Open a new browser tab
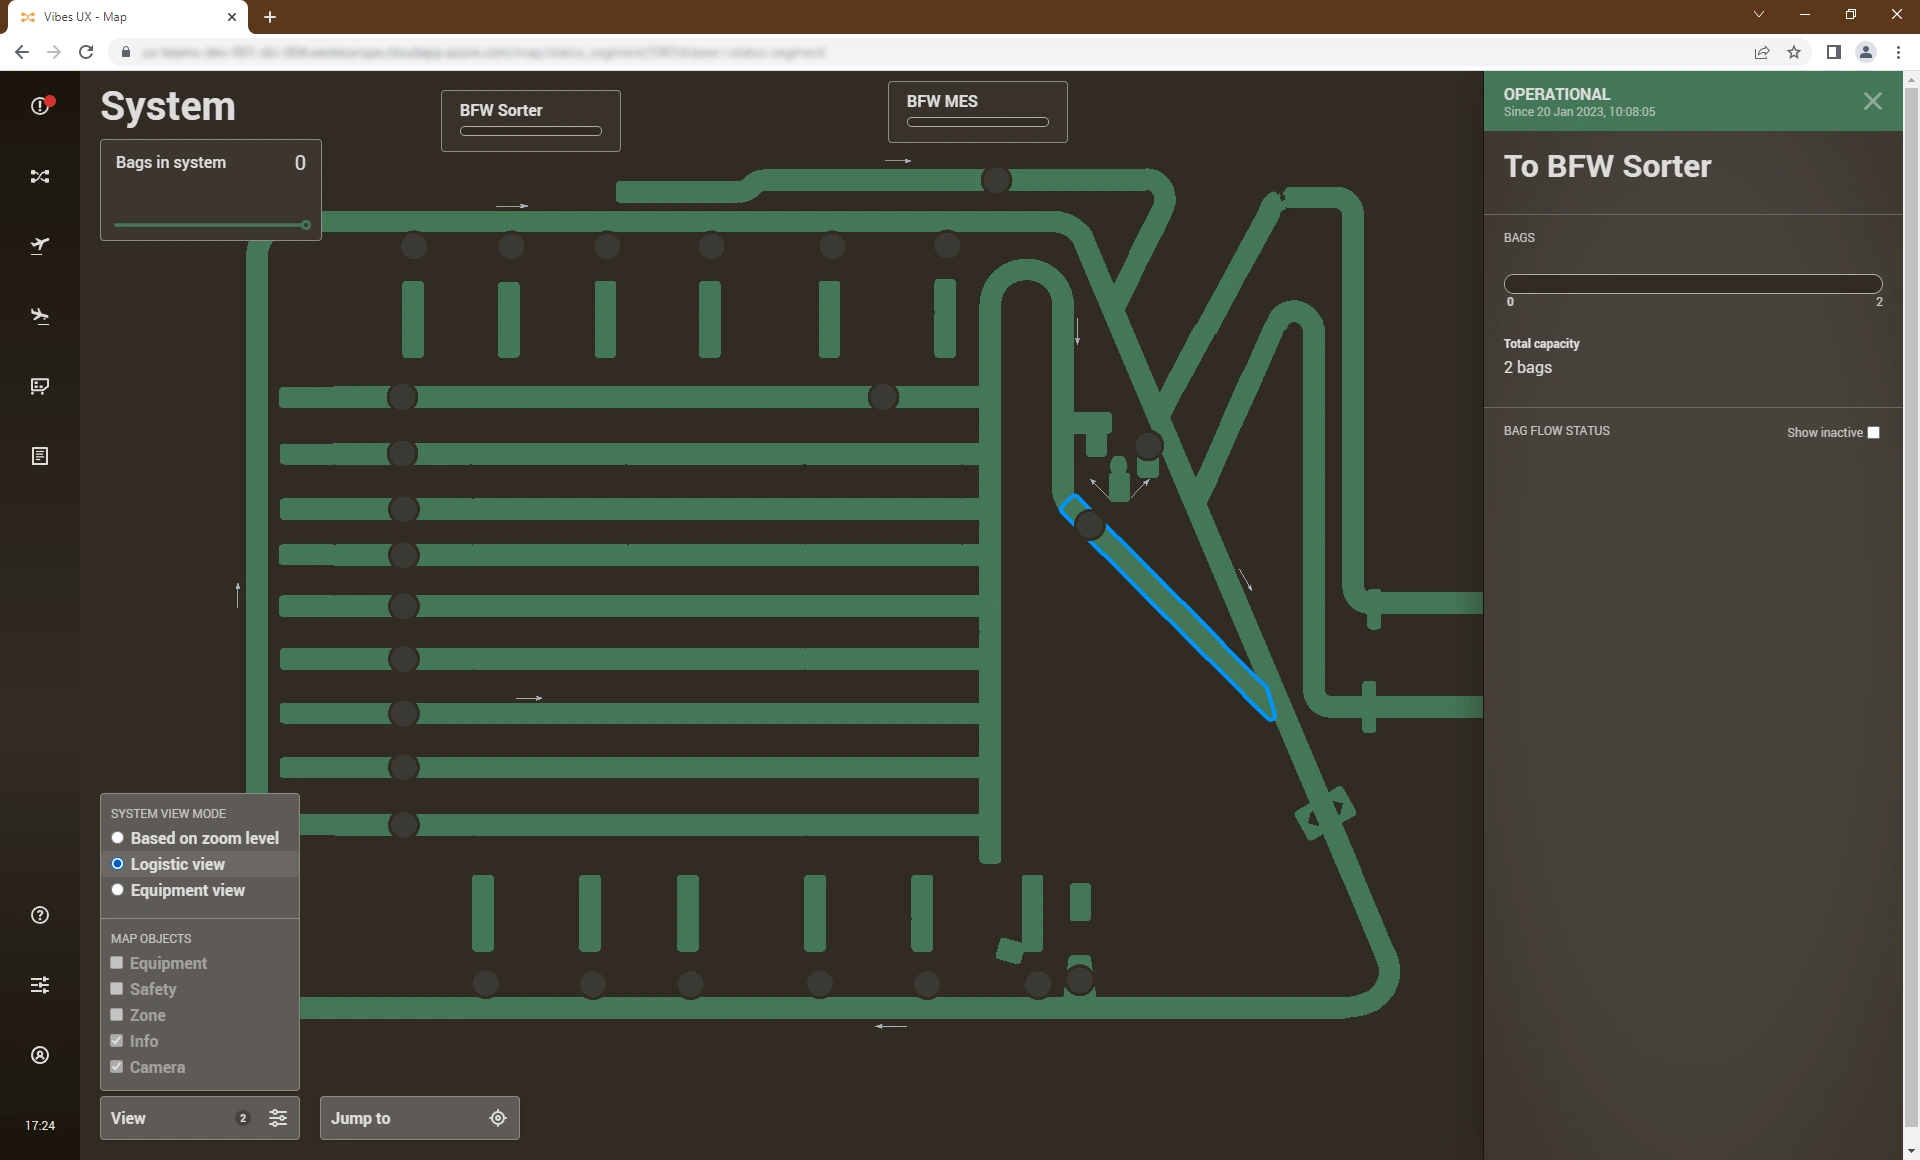 270,17
